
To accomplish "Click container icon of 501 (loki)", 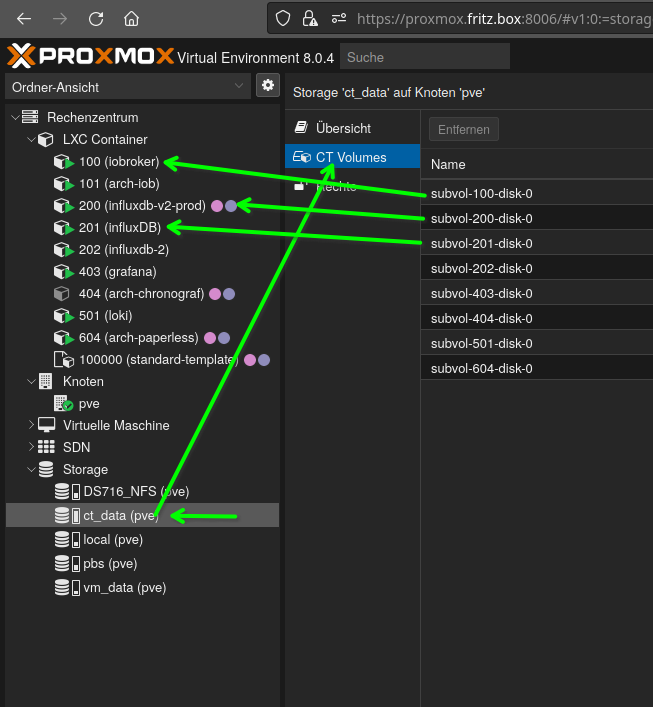I will [x=63, y=316].
